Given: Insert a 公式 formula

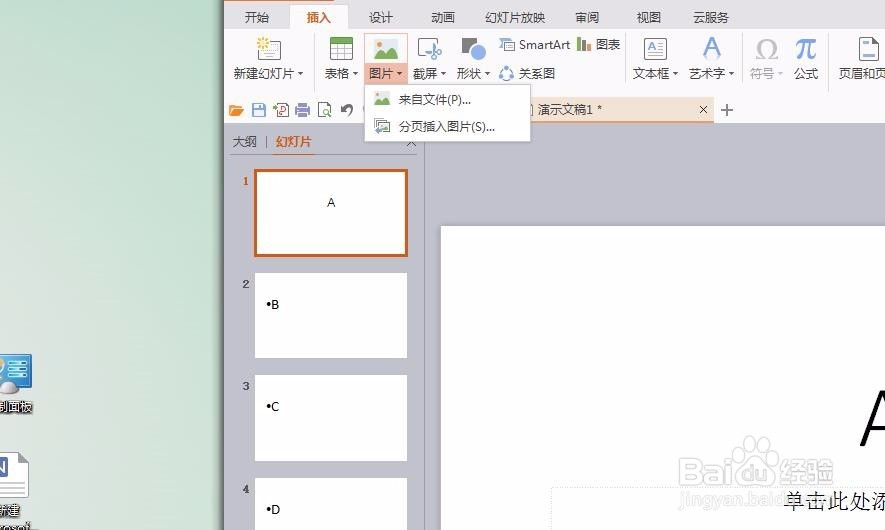Looking at the screenshot, I should pos(806,58).
